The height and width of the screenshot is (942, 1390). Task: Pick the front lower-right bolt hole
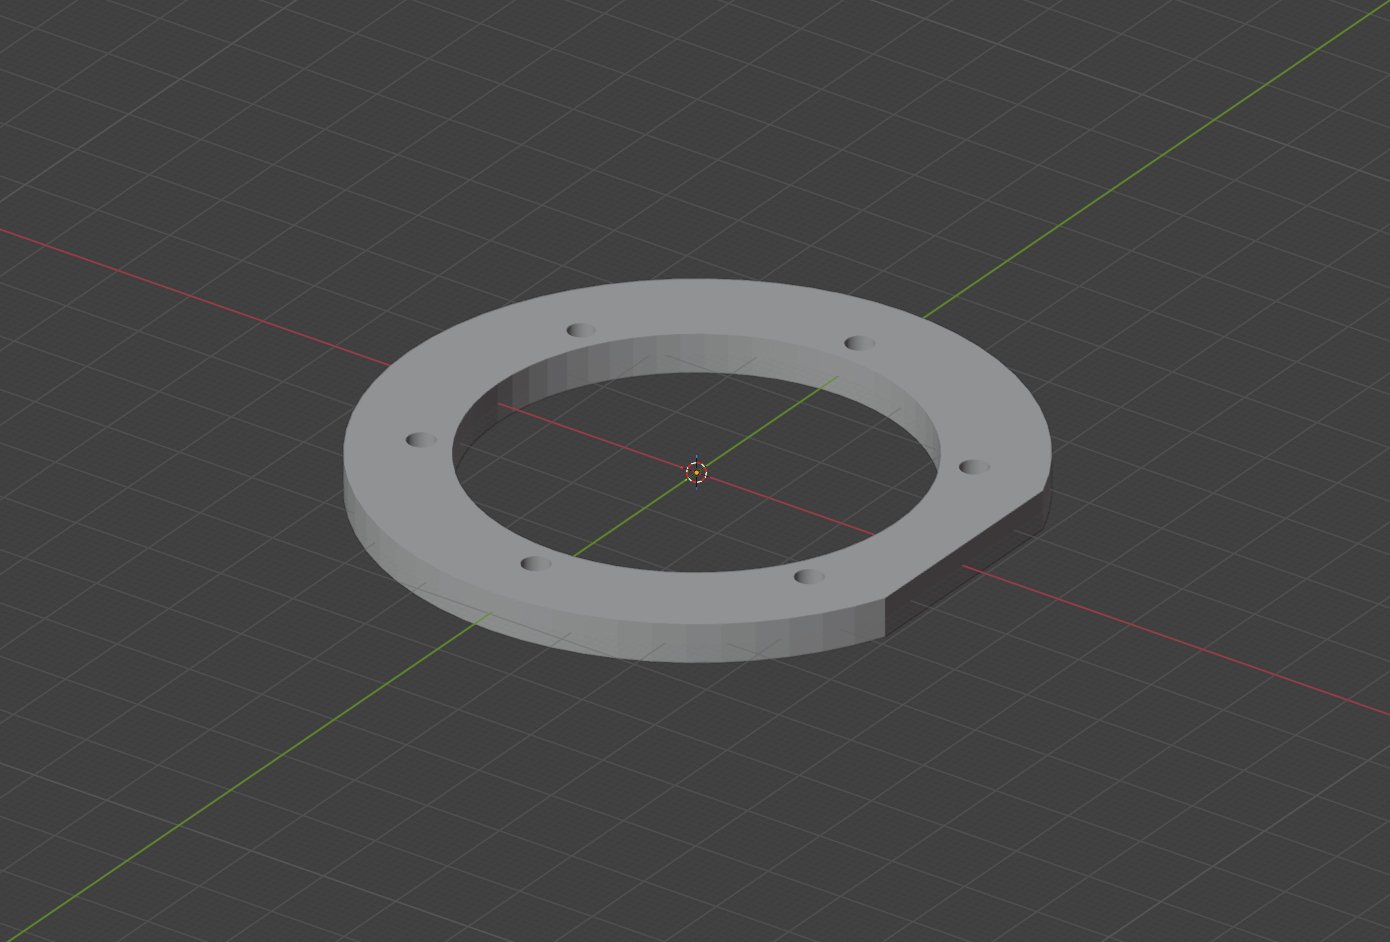coord(809,577)
